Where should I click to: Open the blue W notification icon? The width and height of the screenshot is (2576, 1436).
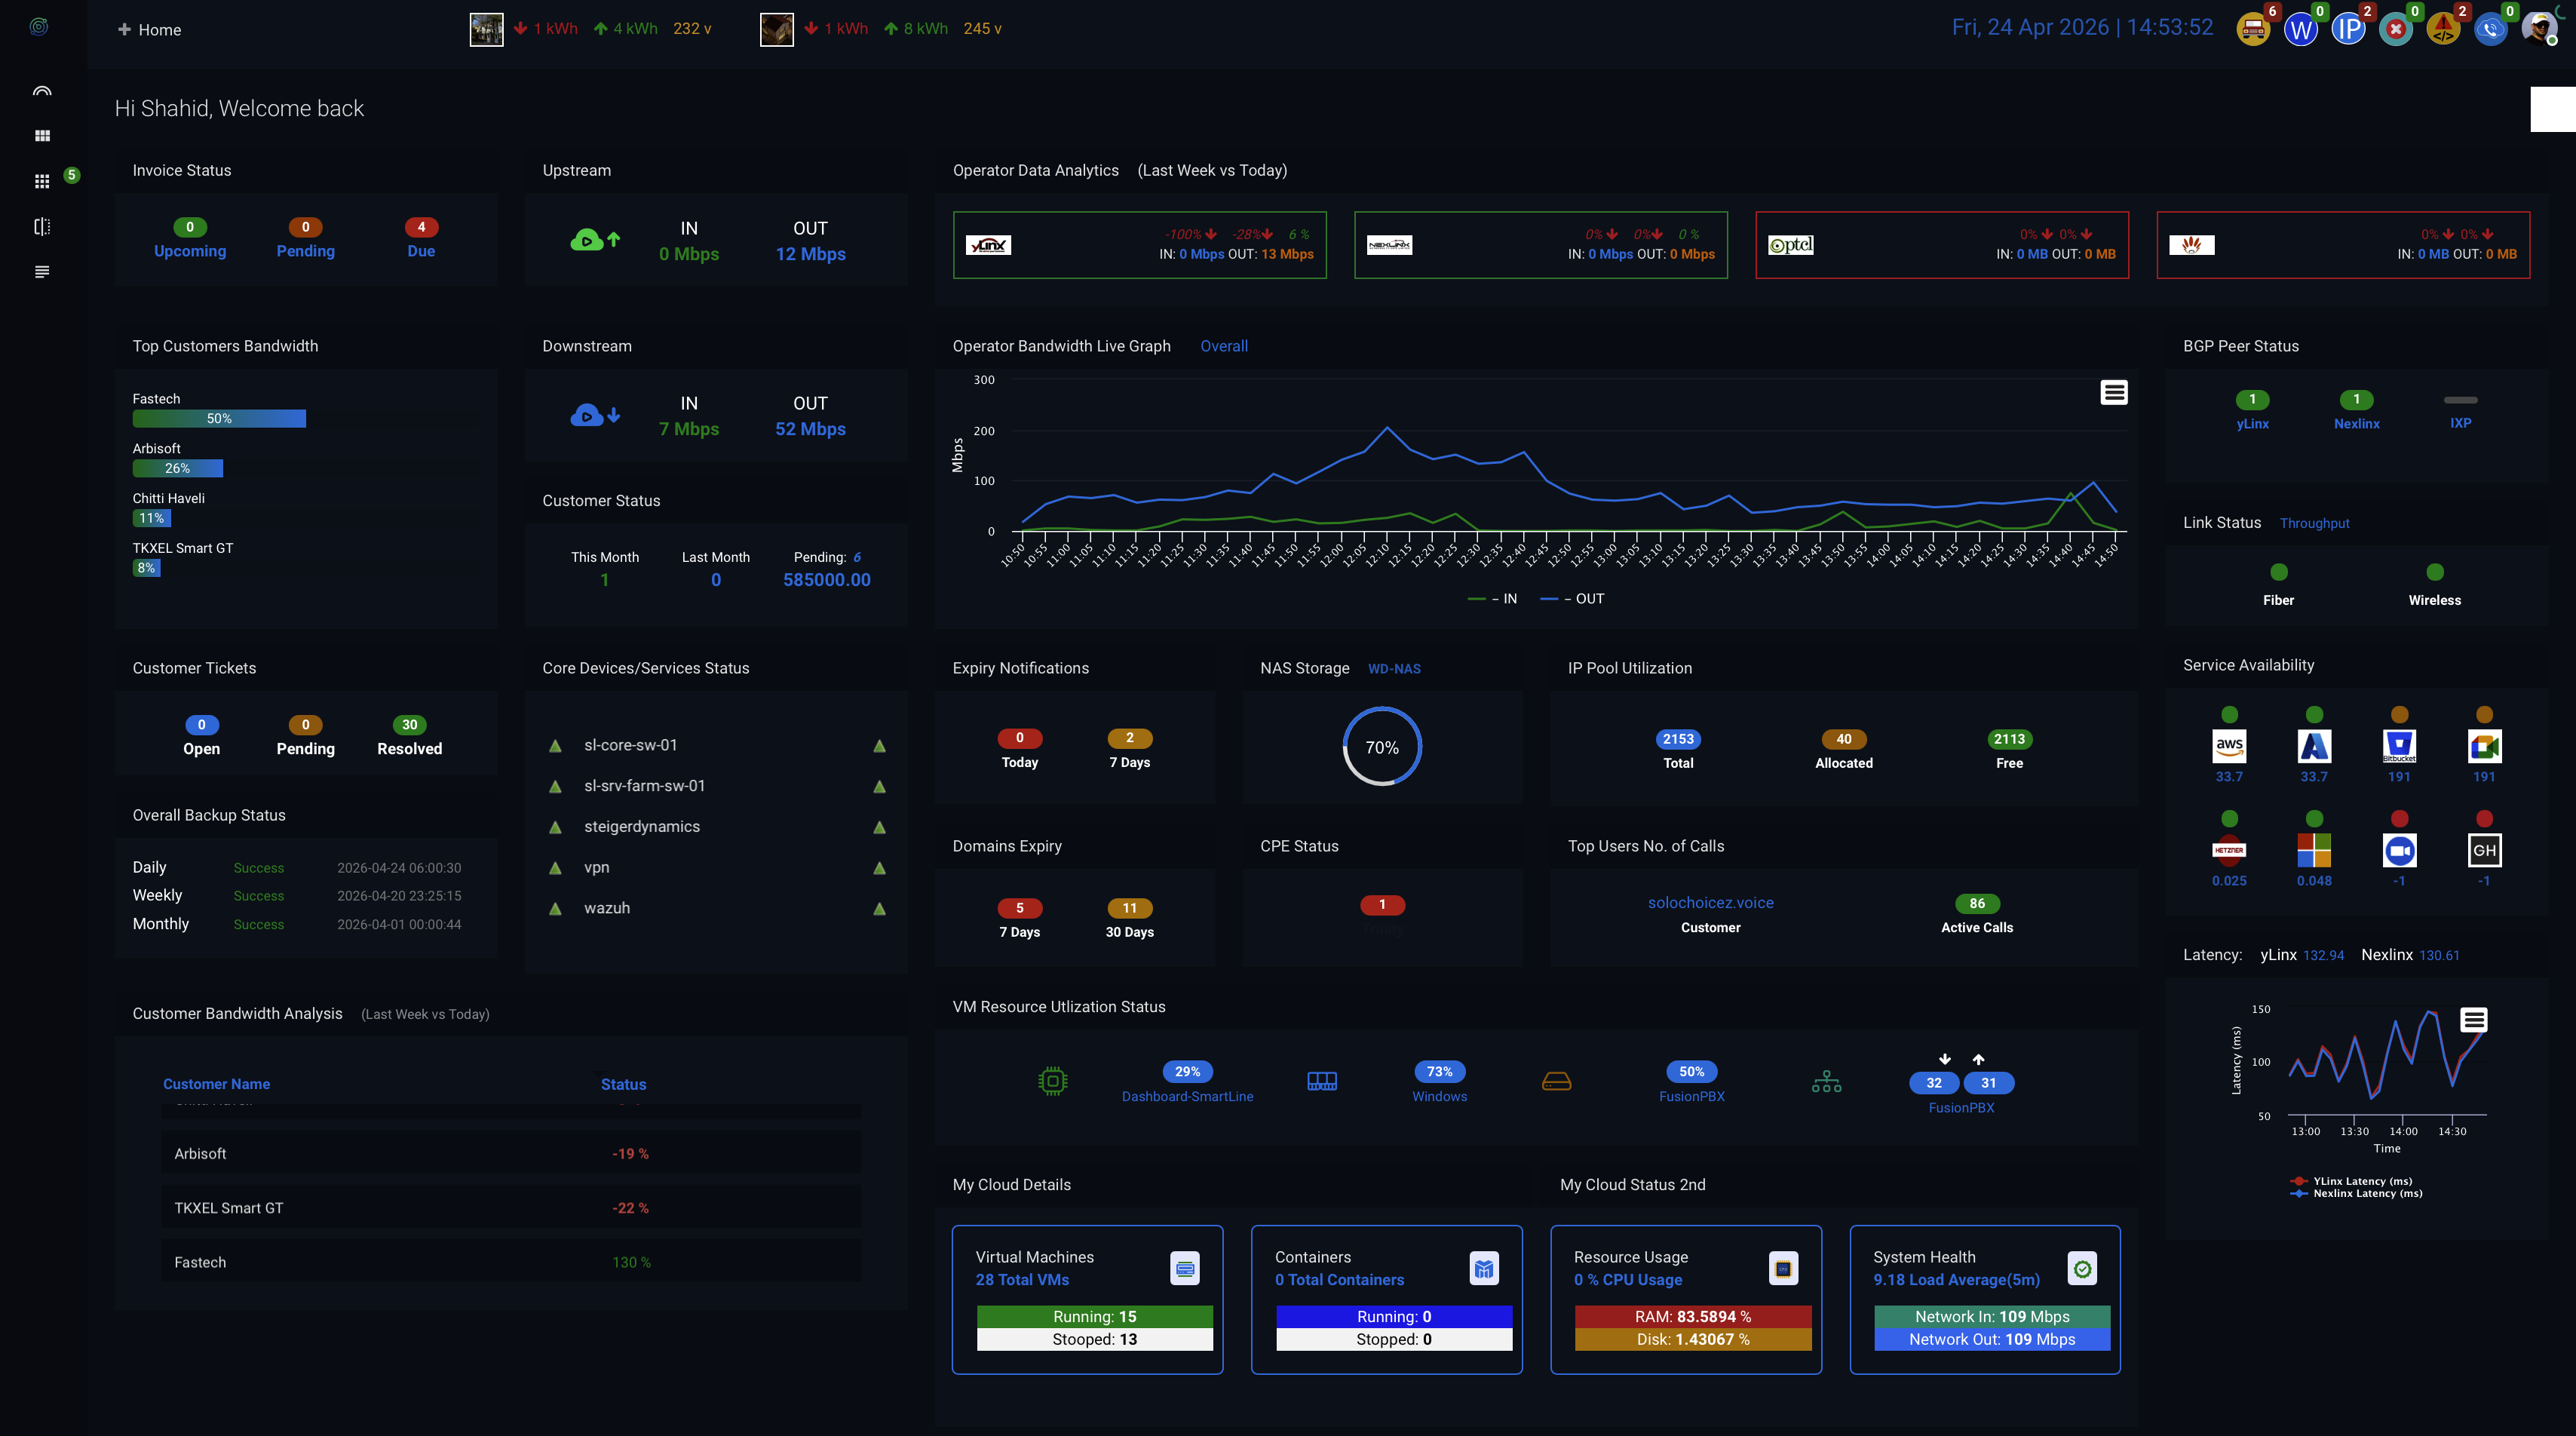2301,30
